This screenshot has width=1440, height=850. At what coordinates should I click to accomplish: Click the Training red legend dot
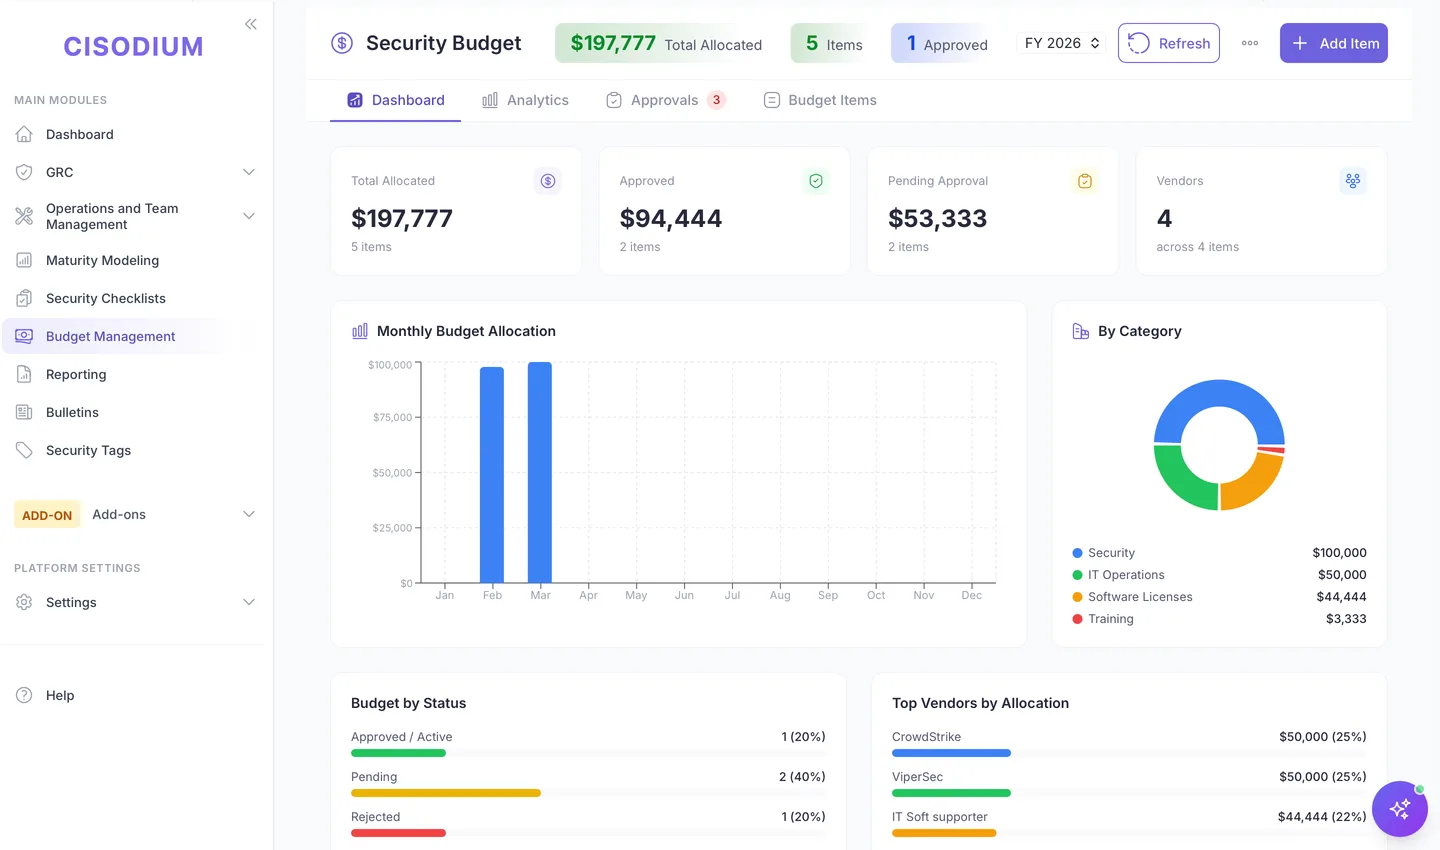[1077, 619]
